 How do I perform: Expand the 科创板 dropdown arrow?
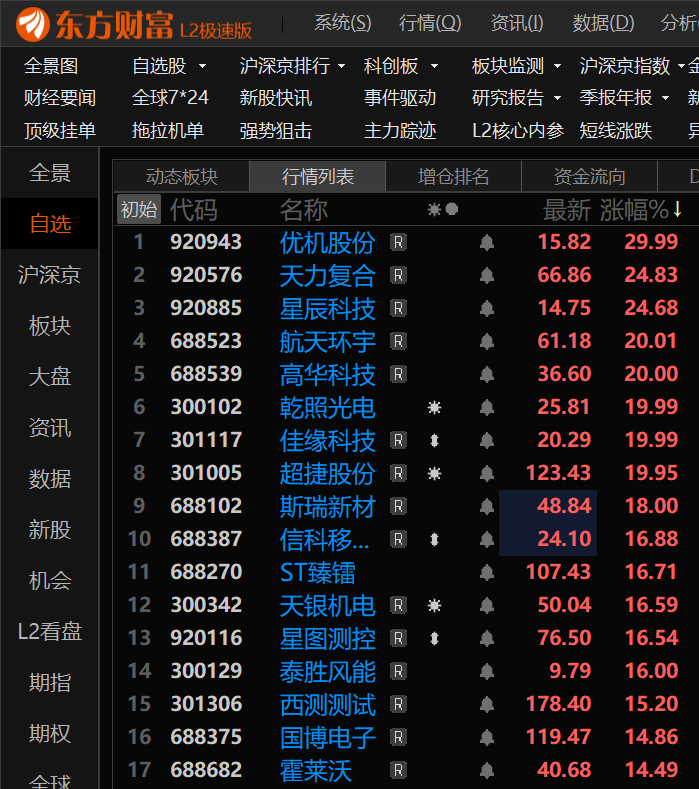[434, 66]
